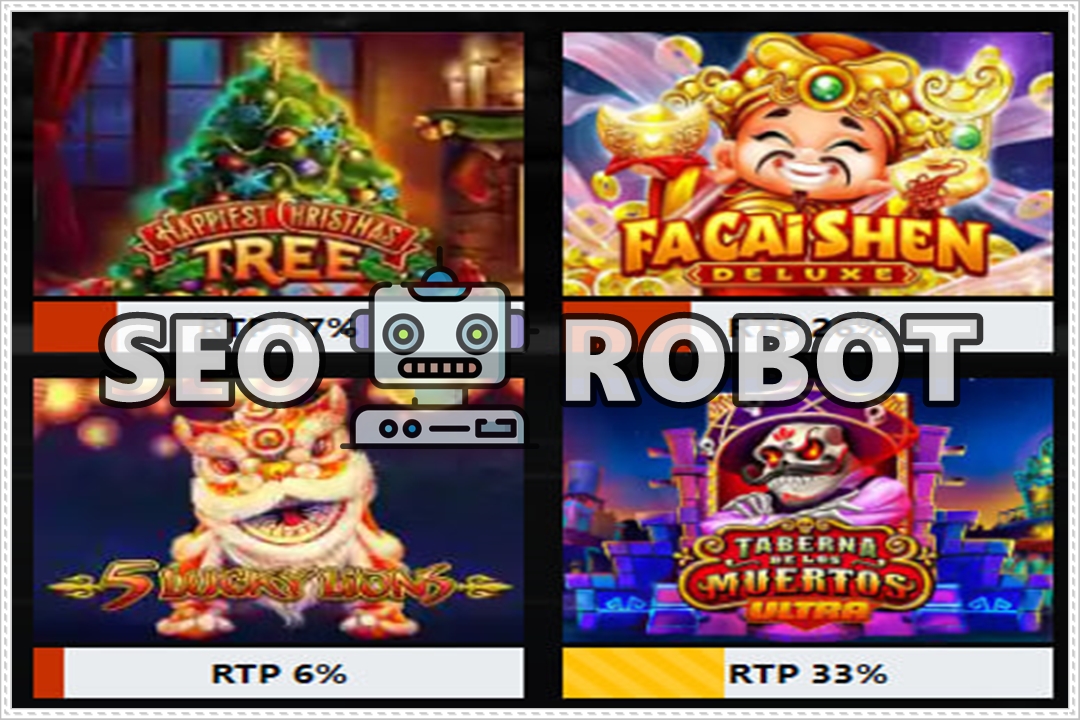Click the robot's antenna on top
1080x720 pixels.
[x=439, y=276]
